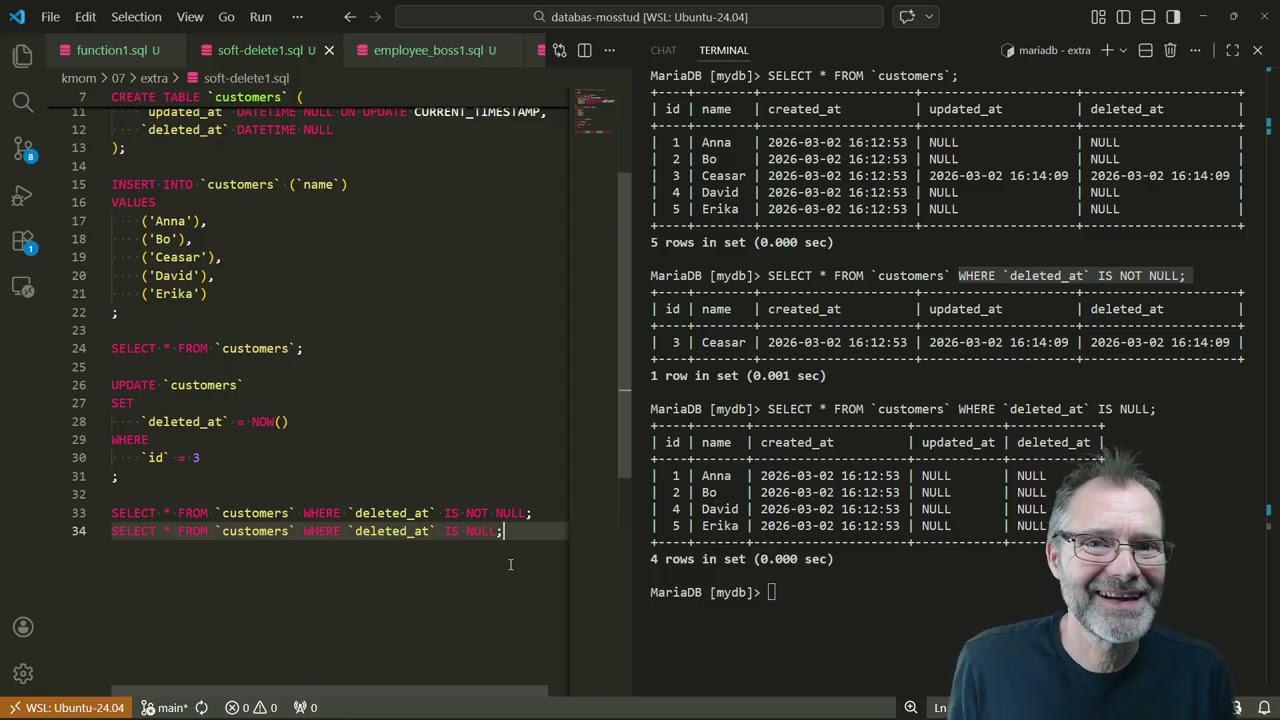Open the Search view in activity bar

click(23, 102)
